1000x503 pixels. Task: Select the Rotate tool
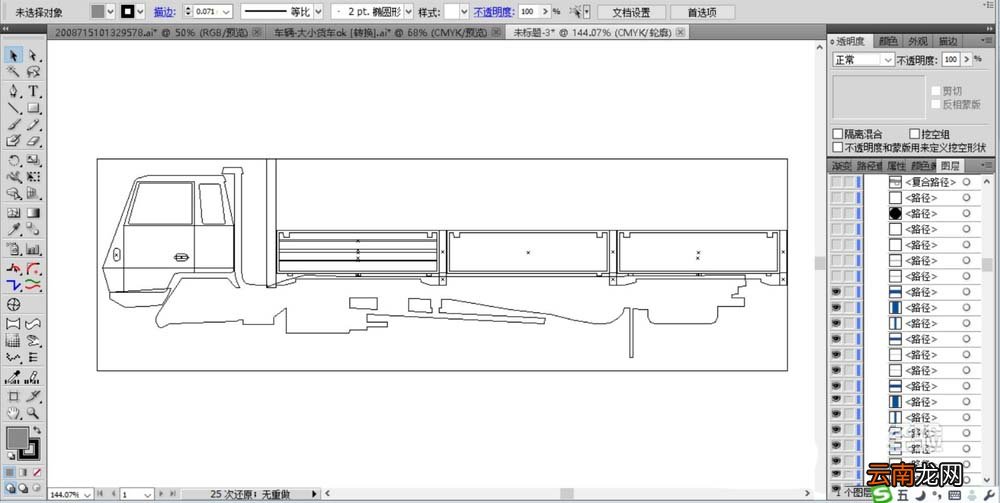point(14,160)
